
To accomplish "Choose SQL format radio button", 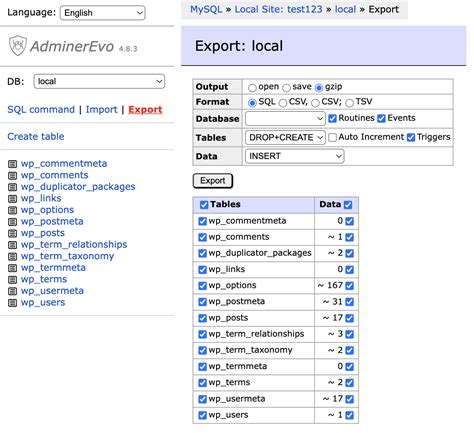I will (252, 103).
